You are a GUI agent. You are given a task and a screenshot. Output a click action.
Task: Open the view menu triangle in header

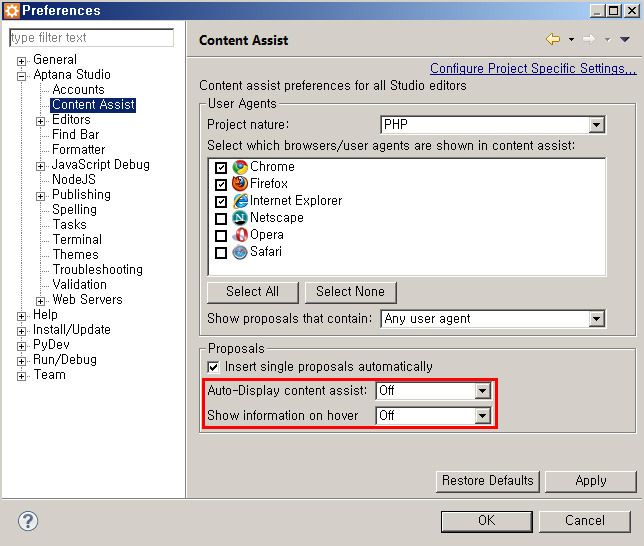point(625,39)
